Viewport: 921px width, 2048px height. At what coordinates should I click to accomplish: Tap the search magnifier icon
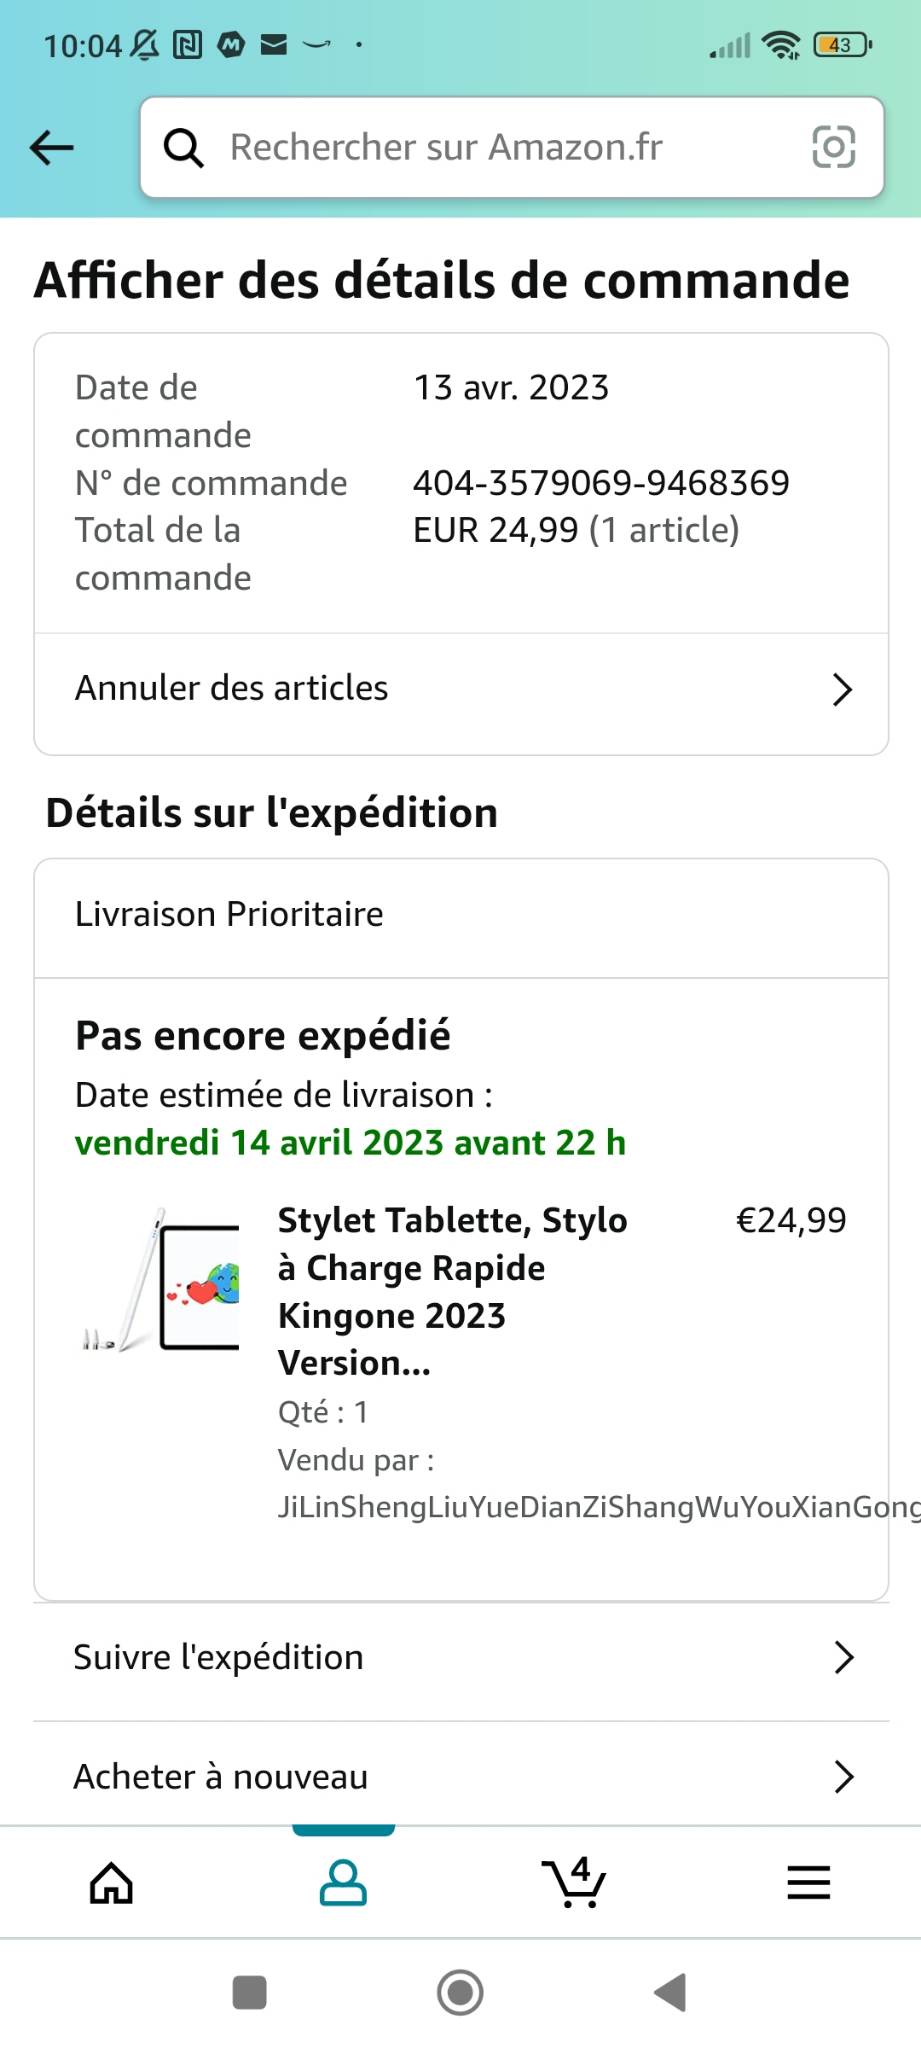(x=184, y=148)
